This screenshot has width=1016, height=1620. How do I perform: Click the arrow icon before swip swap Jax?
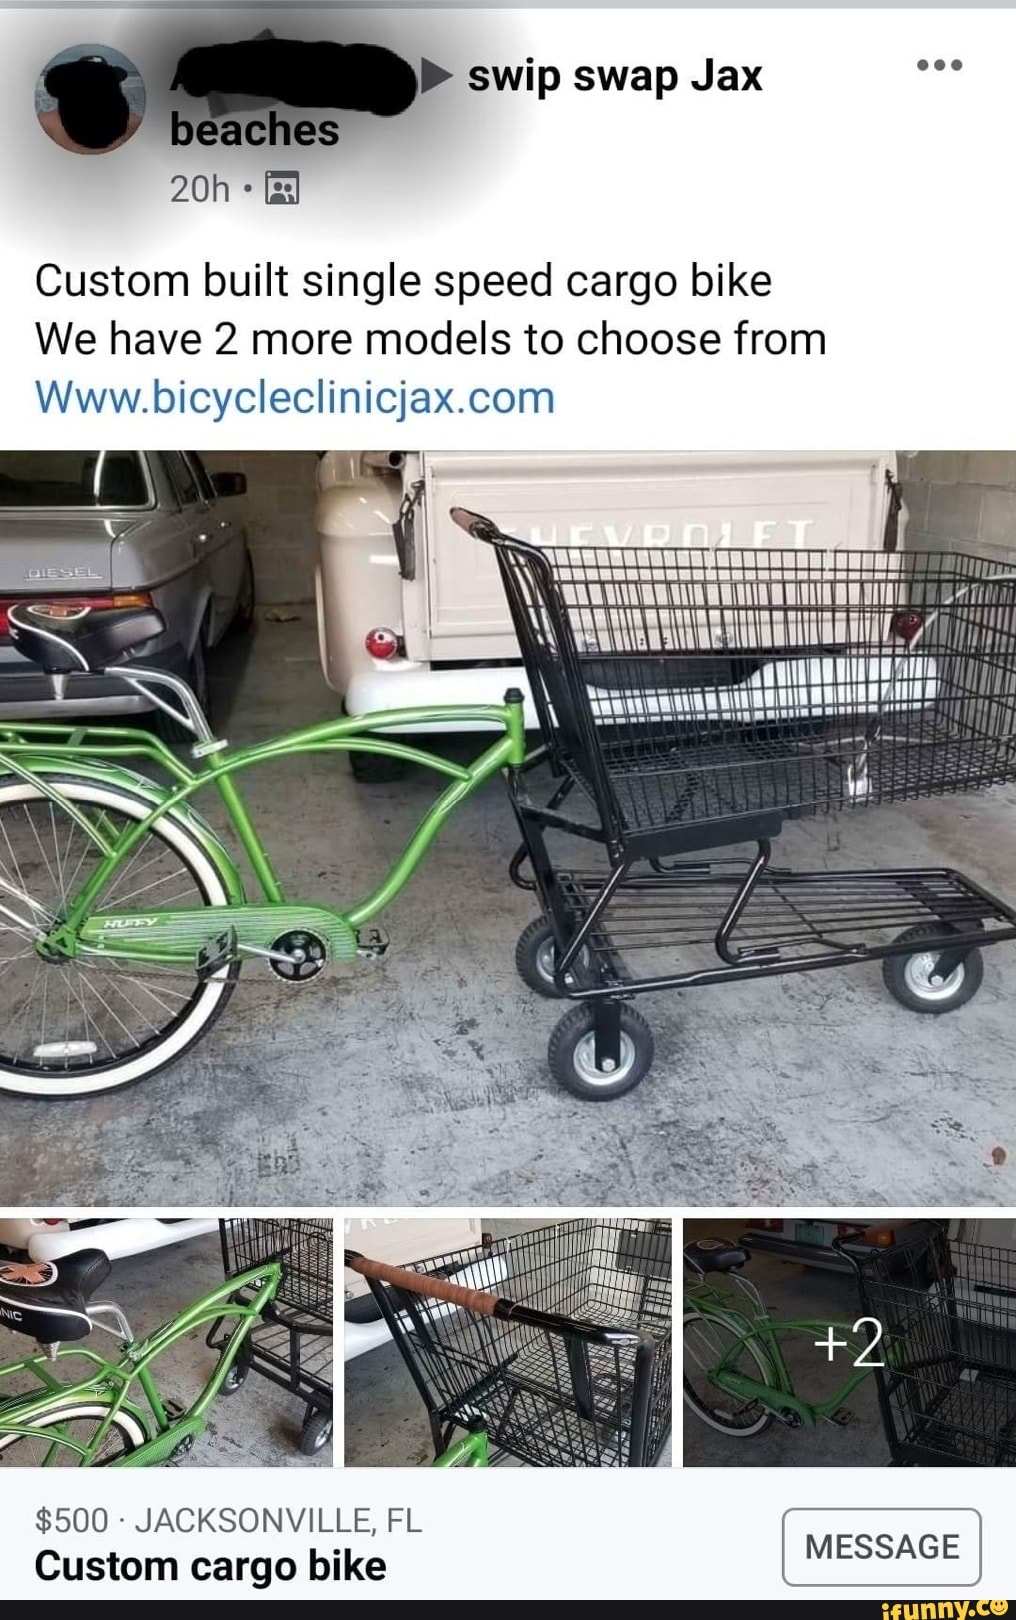tap(436, 76)
